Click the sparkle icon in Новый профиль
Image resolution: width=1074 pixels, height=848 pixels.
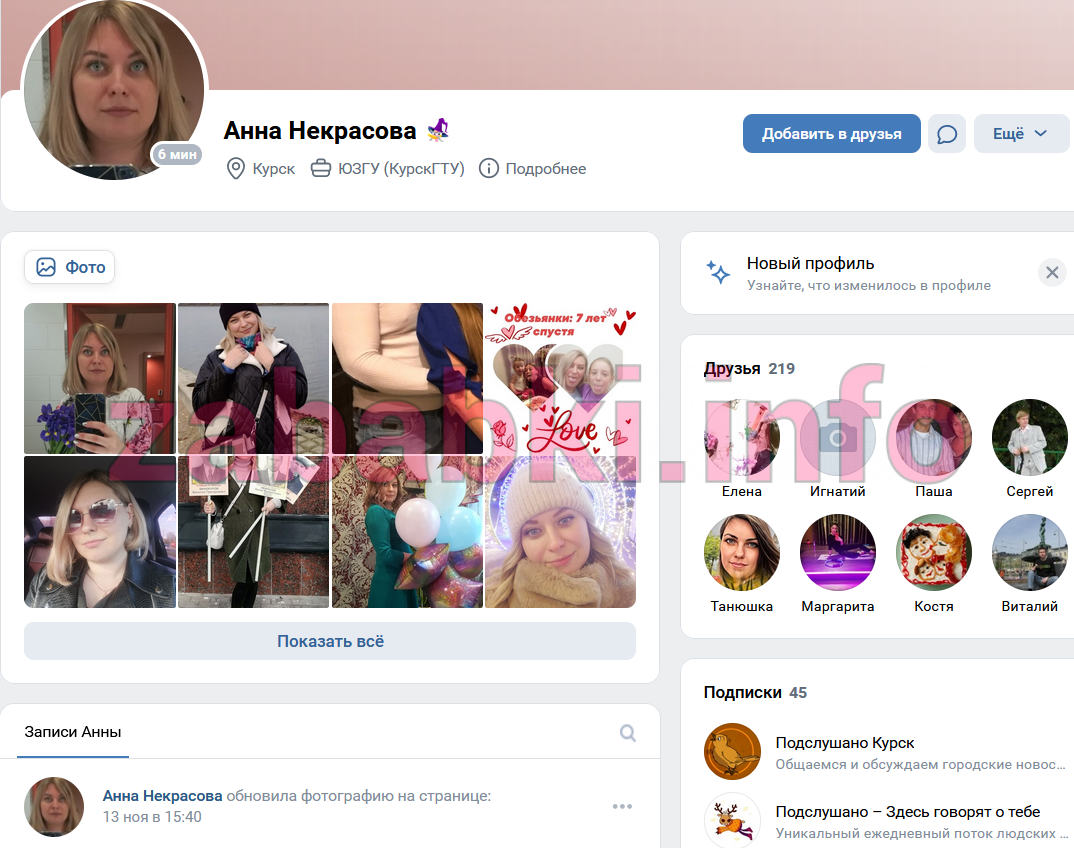[x=718, y=273]
